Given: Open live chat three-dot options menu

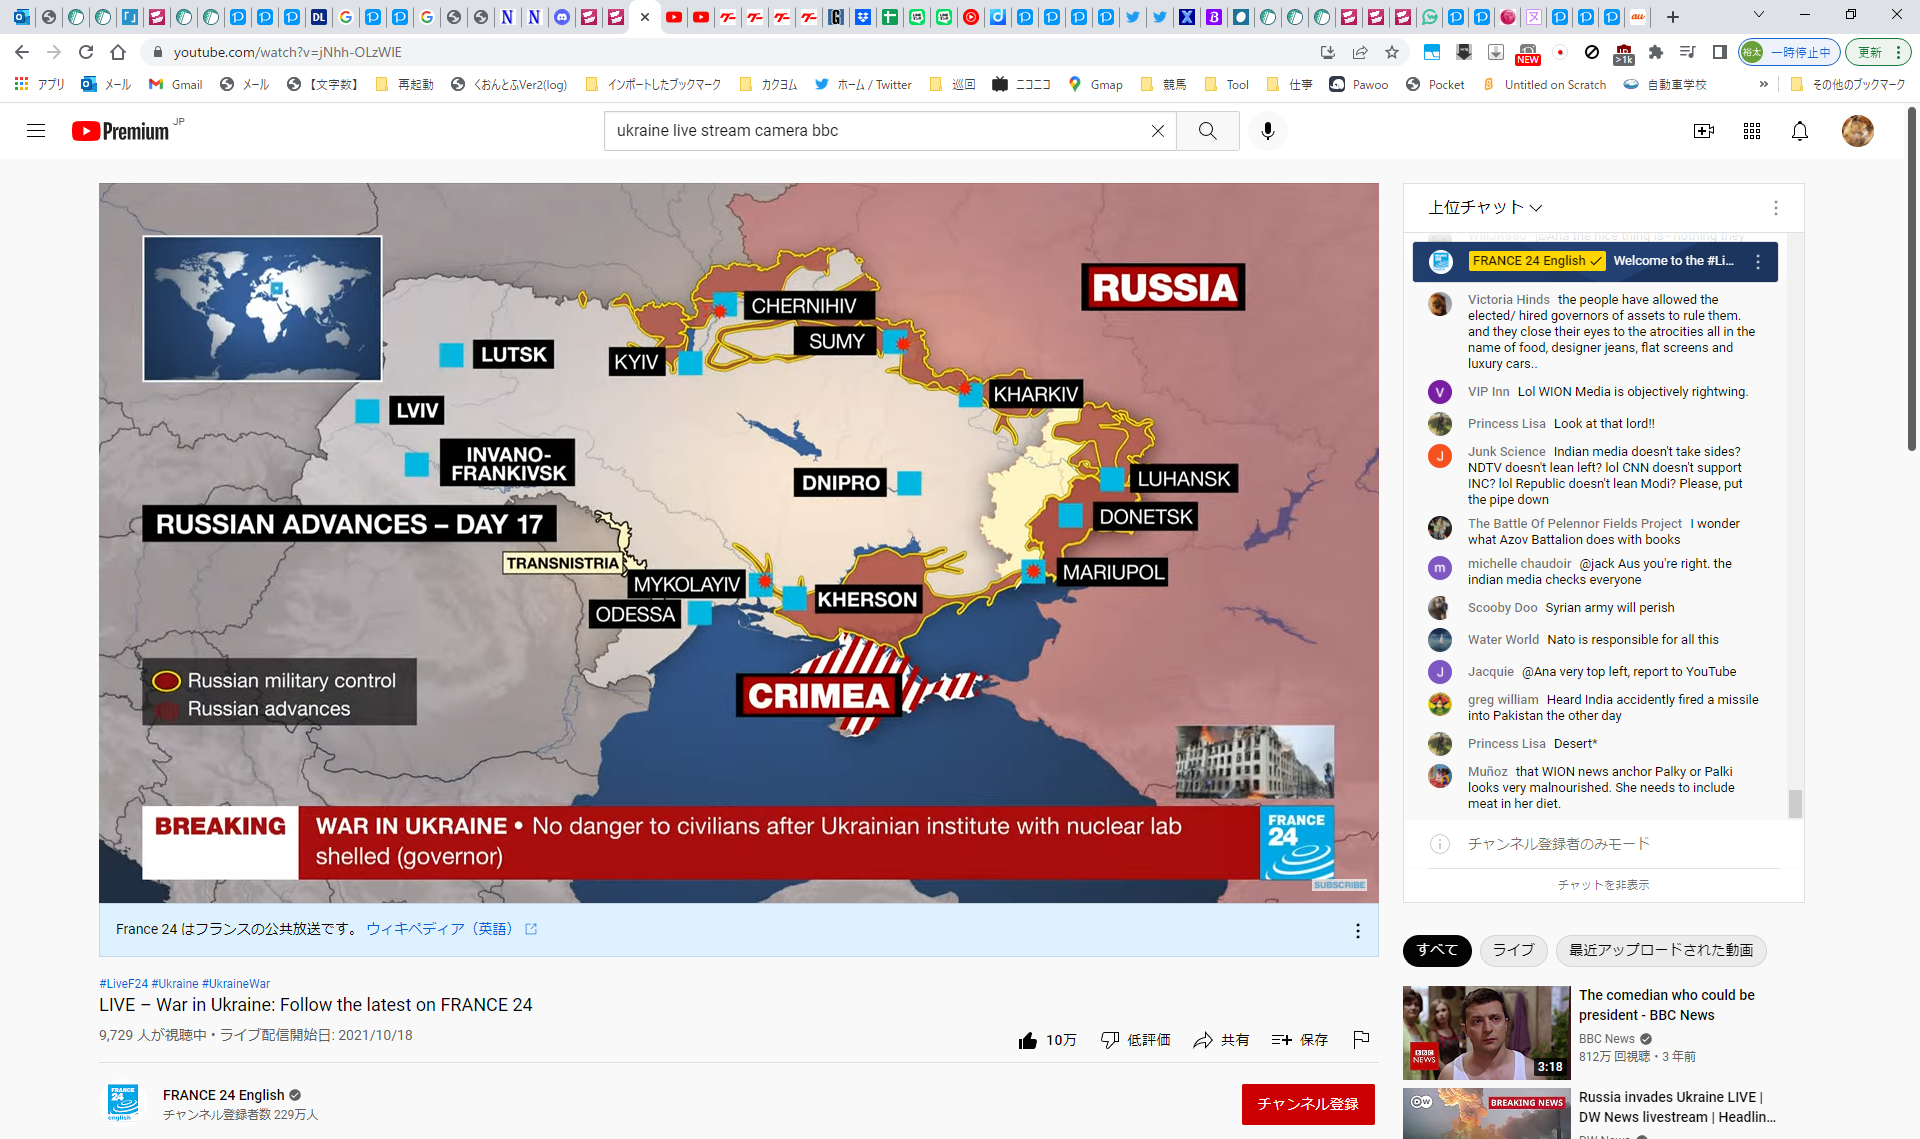Looking at the screenshot, I should pos(1775,207).
